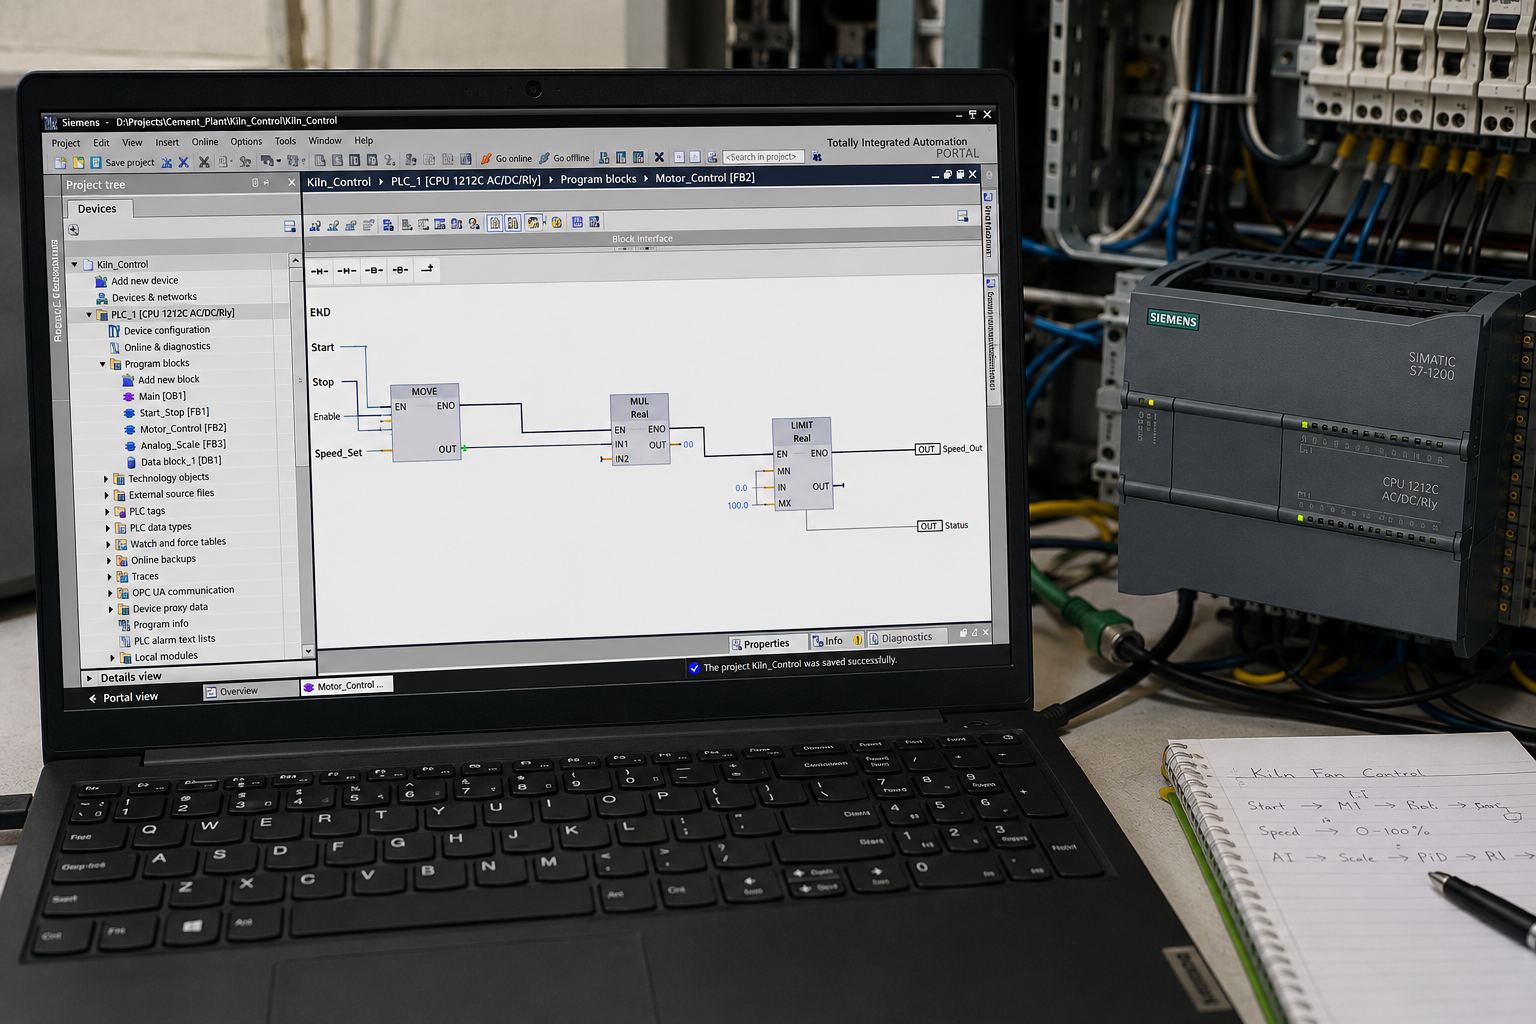Open the Window menu
Image resolution: width=1536 pixels, height=1024 pixels.
click(325, 141)
